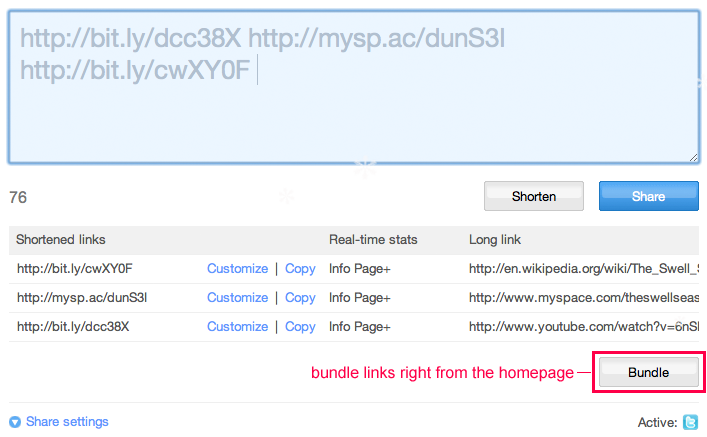Click the textarea resize handle corner
Viewport: 707px width, 437px height.
click(693, 157)
